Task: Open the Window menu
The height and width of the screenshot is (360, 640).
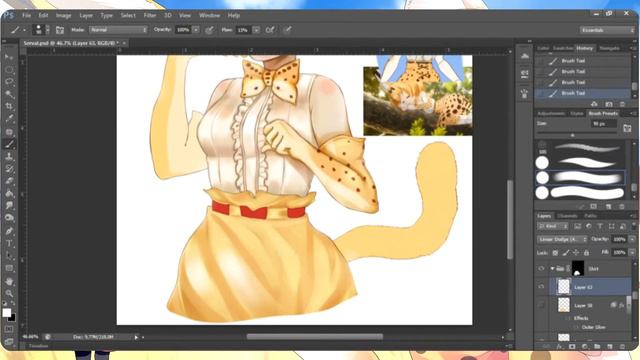Action: tap(209, 16)
